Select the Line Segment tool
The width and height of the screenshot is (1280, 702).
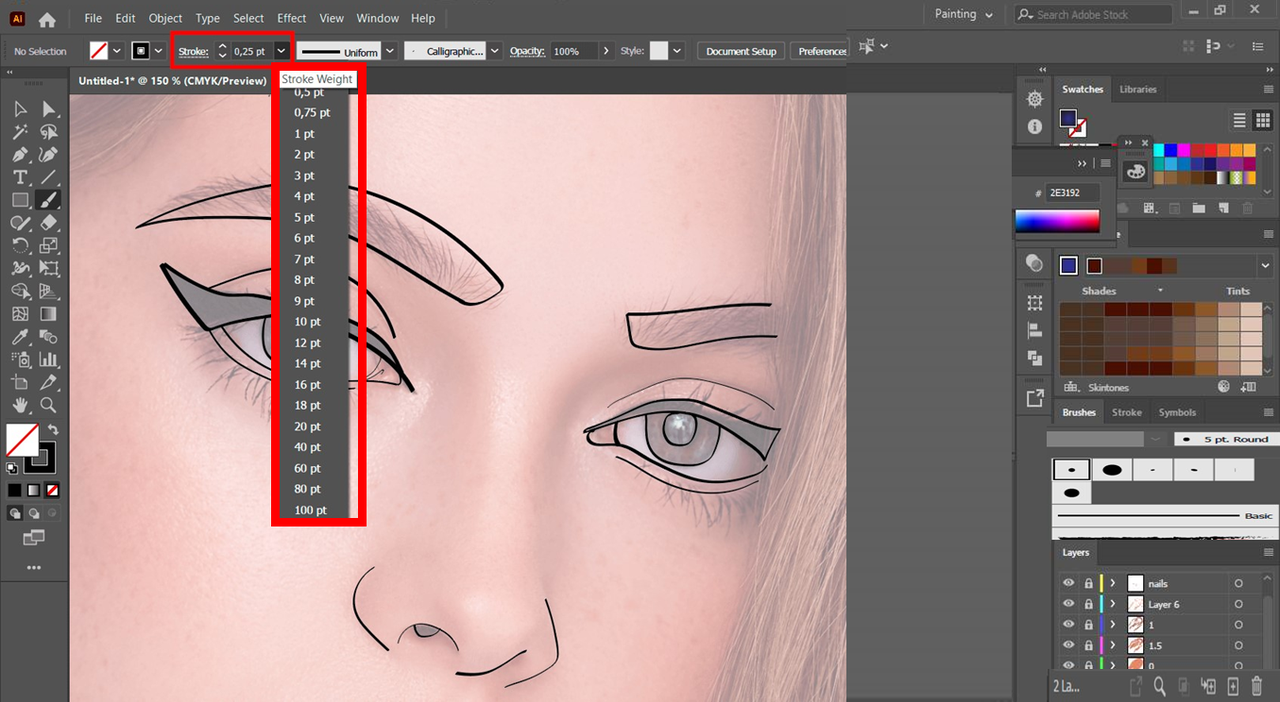coord(48,177)
